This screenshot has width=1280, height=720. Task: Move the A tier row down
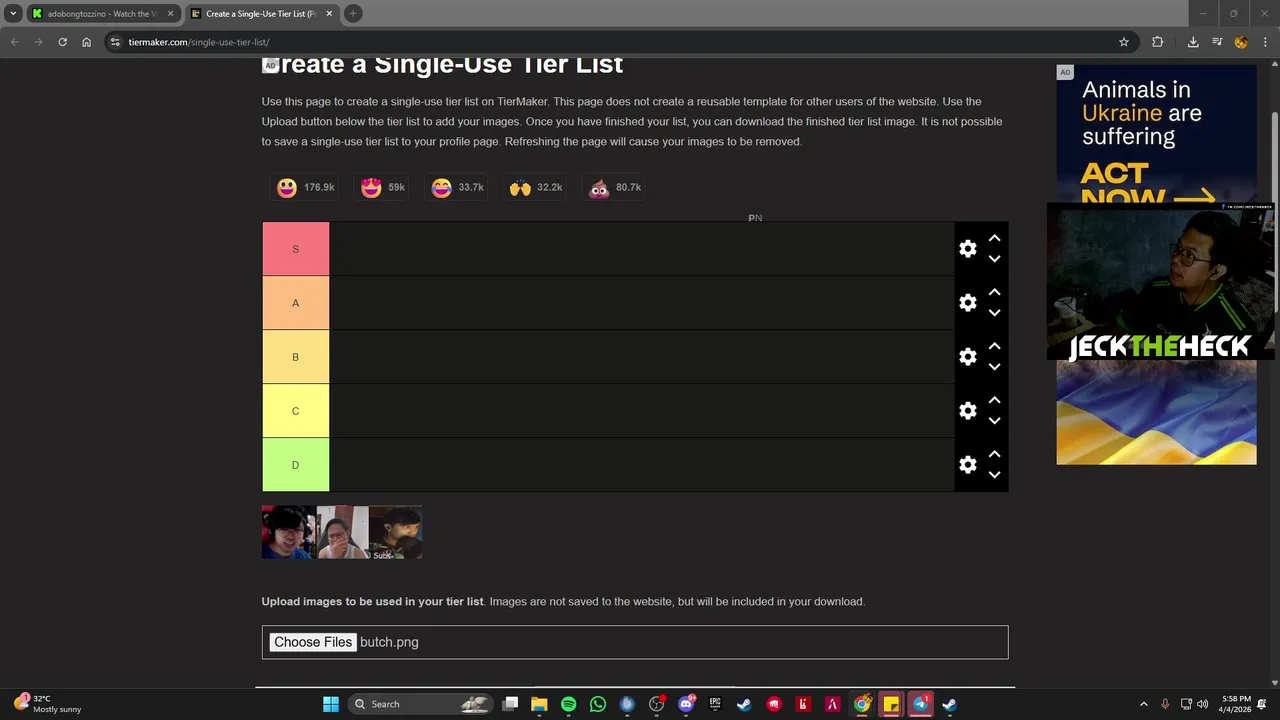994,313
